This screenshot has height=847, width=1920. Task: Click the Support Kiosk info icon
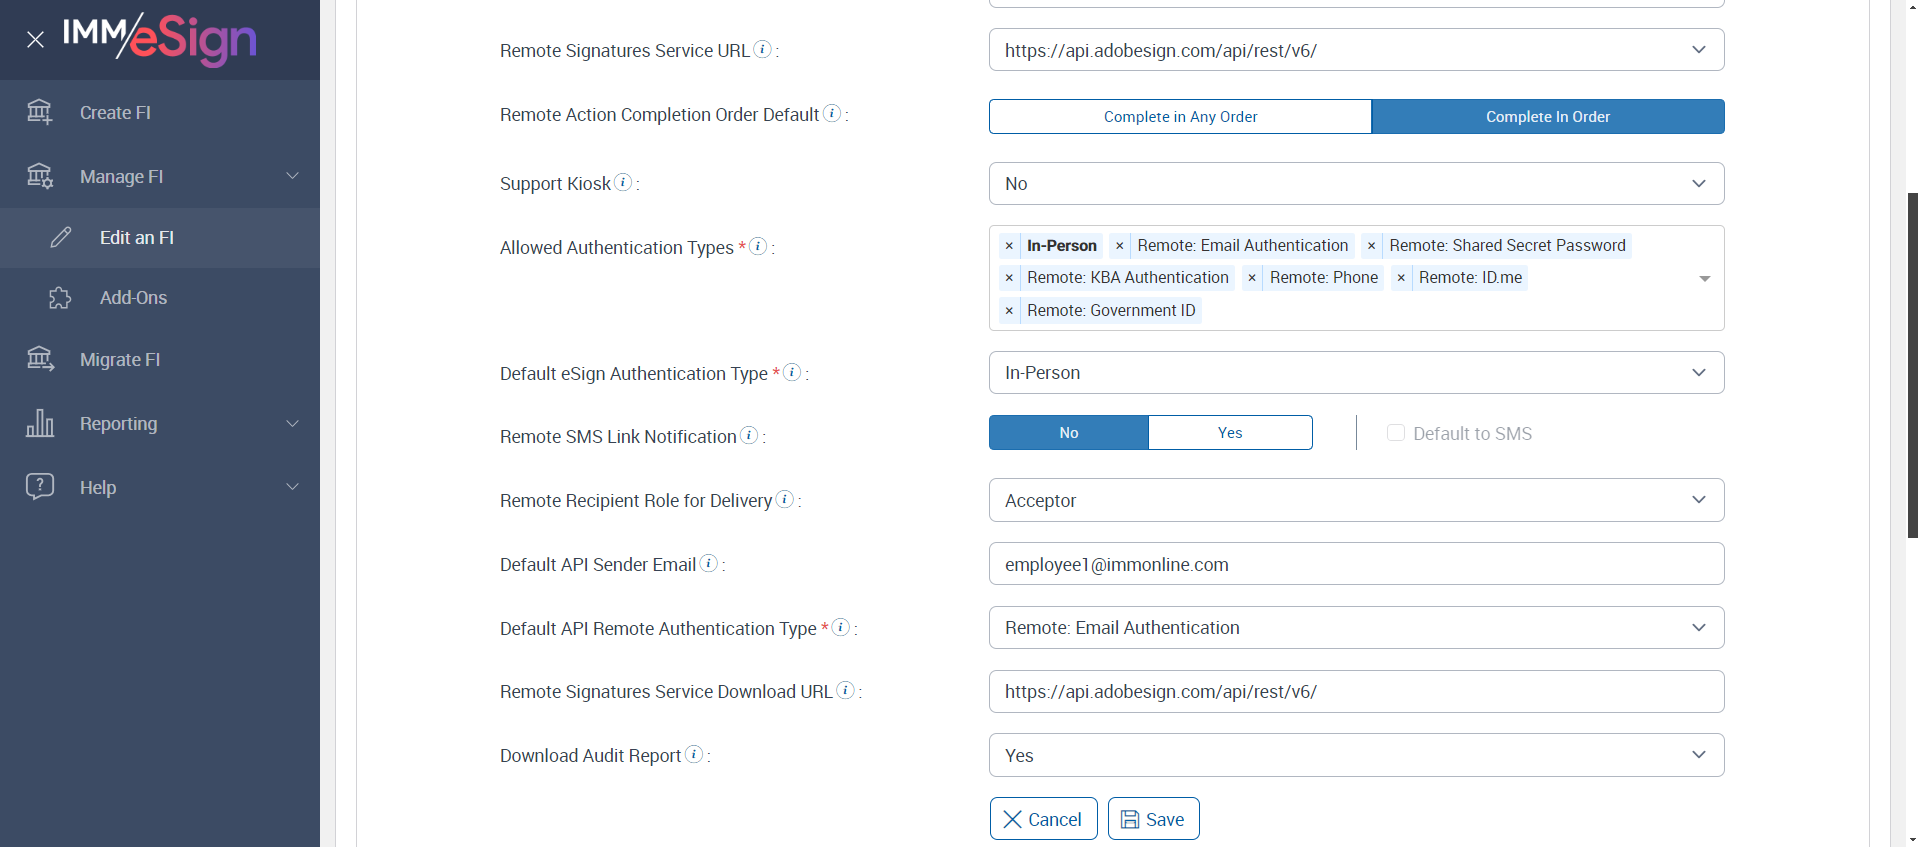[623, 182]
